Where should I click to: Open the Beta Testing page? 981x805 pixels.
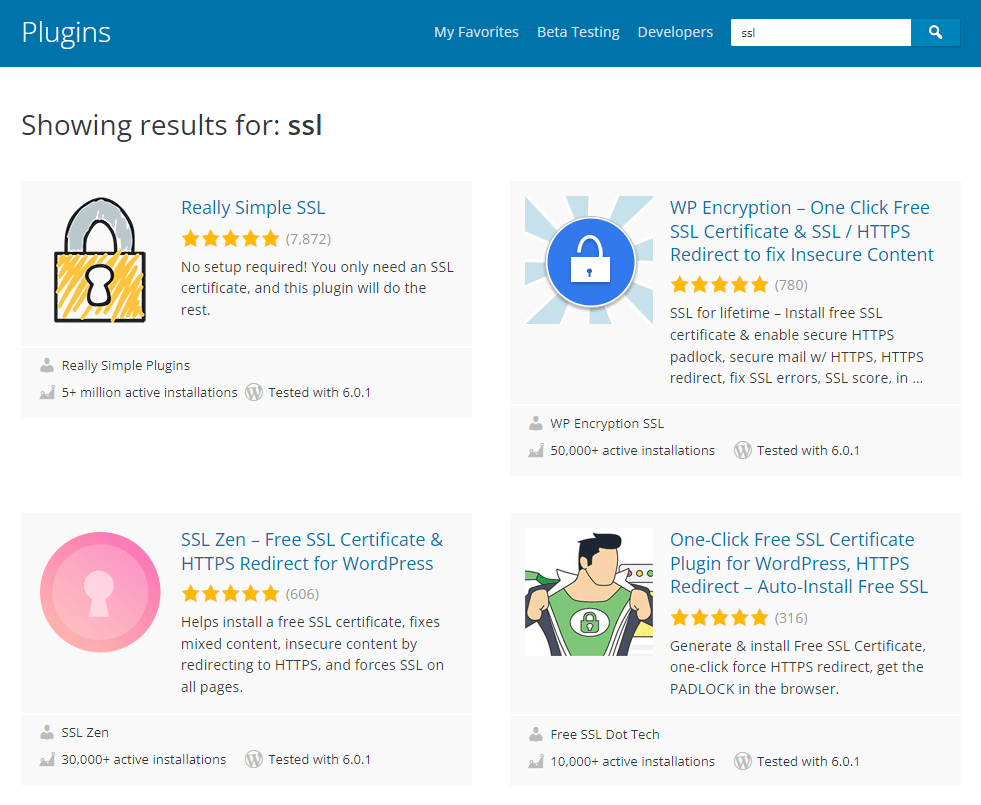[578, 32]
